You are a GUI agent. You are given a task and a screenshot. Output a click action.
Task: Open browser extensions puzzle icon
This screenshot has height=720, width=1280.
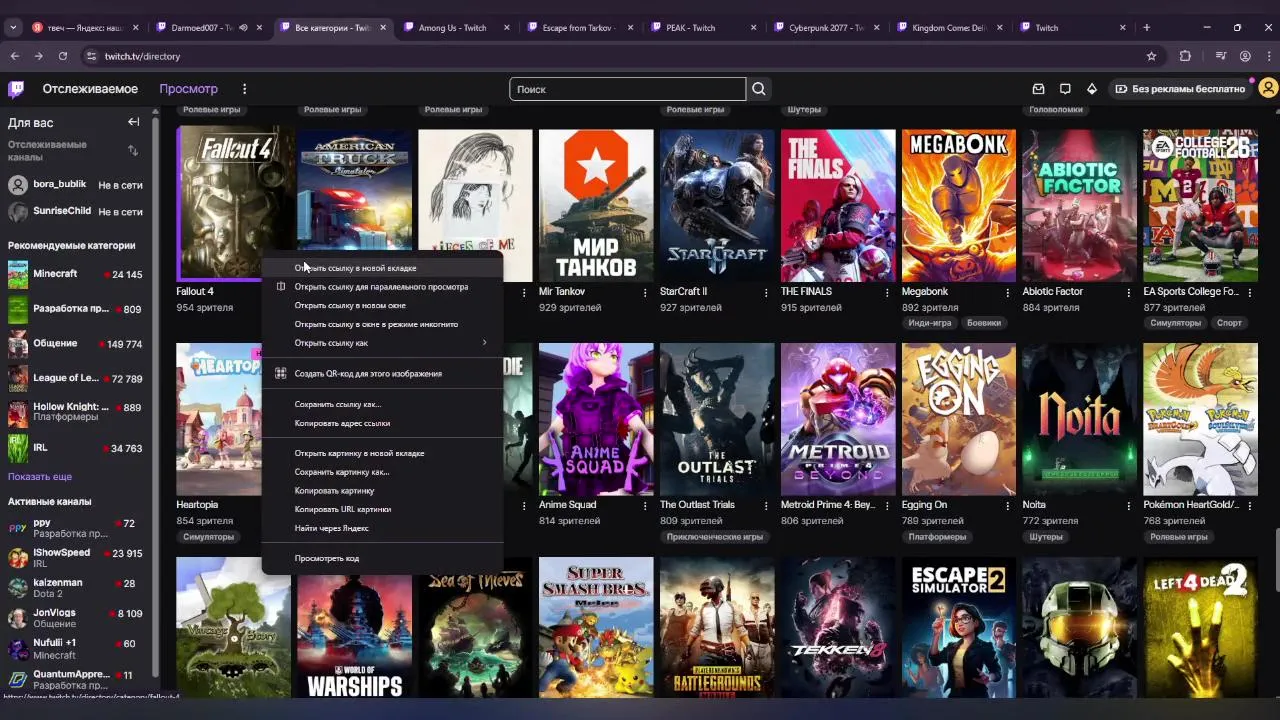click(1185, 56)
